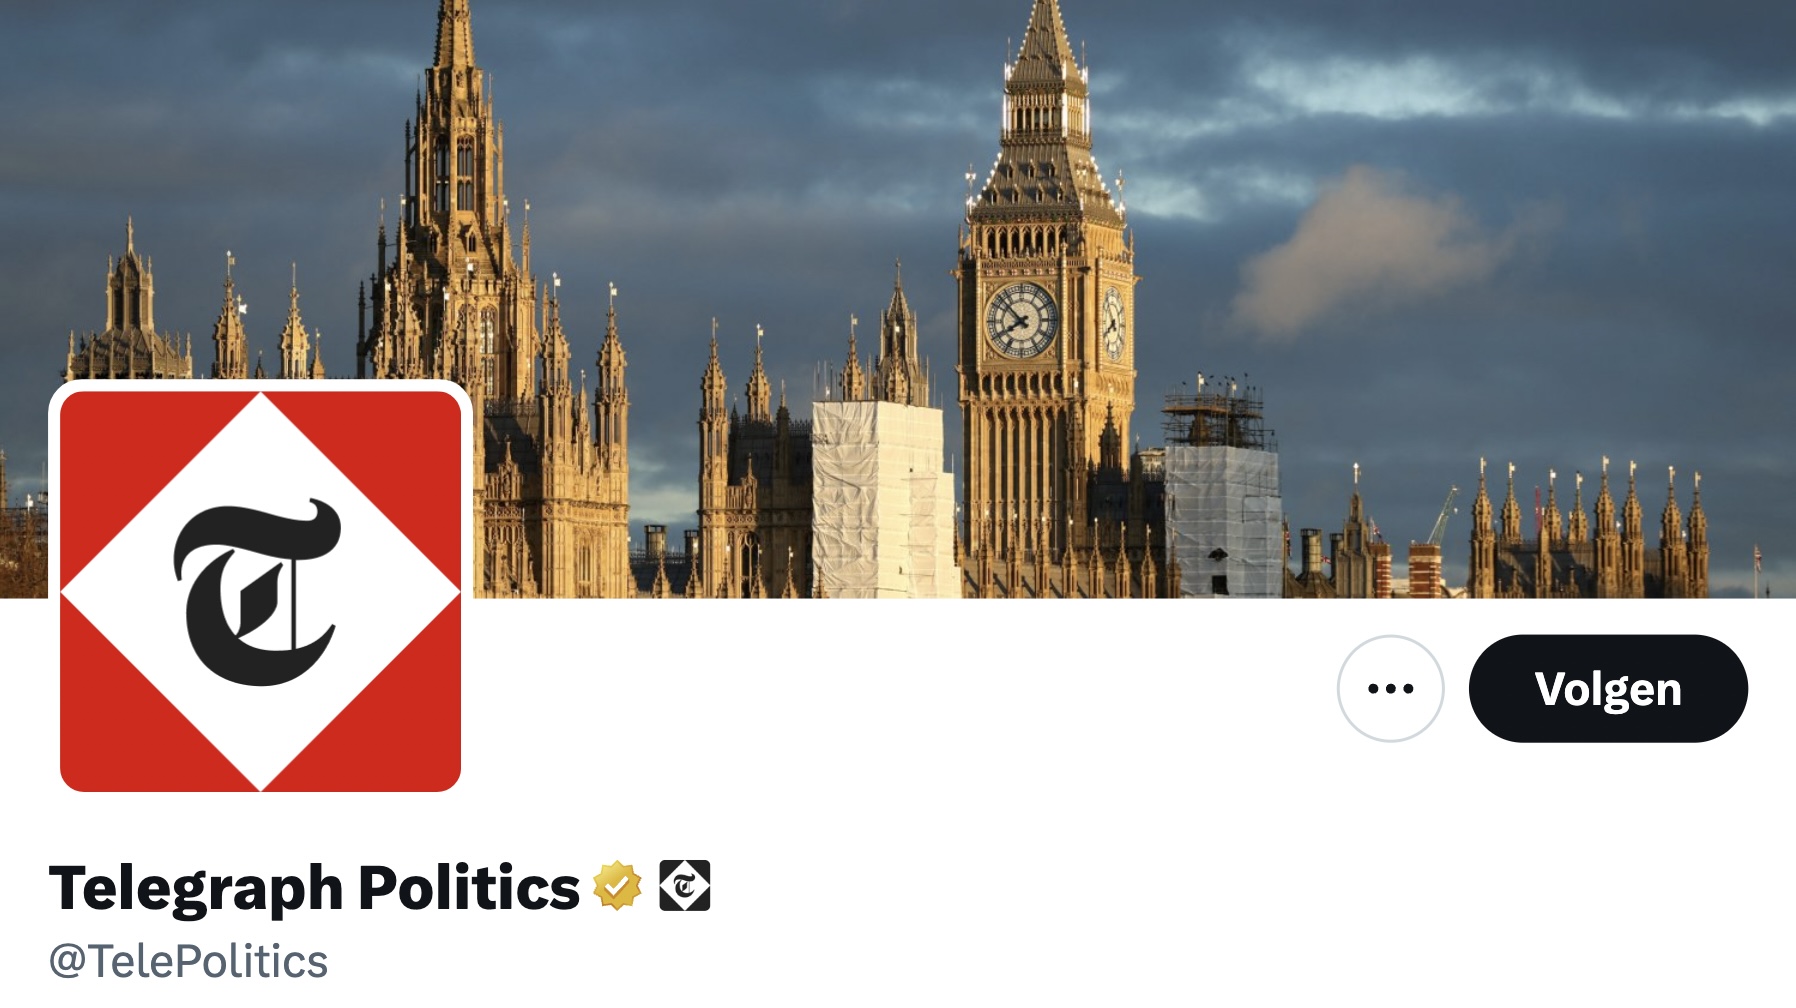Click the @TelePolitics handle text
This screenshot has width=1796, height=1008.
click(x=188, y=961)
